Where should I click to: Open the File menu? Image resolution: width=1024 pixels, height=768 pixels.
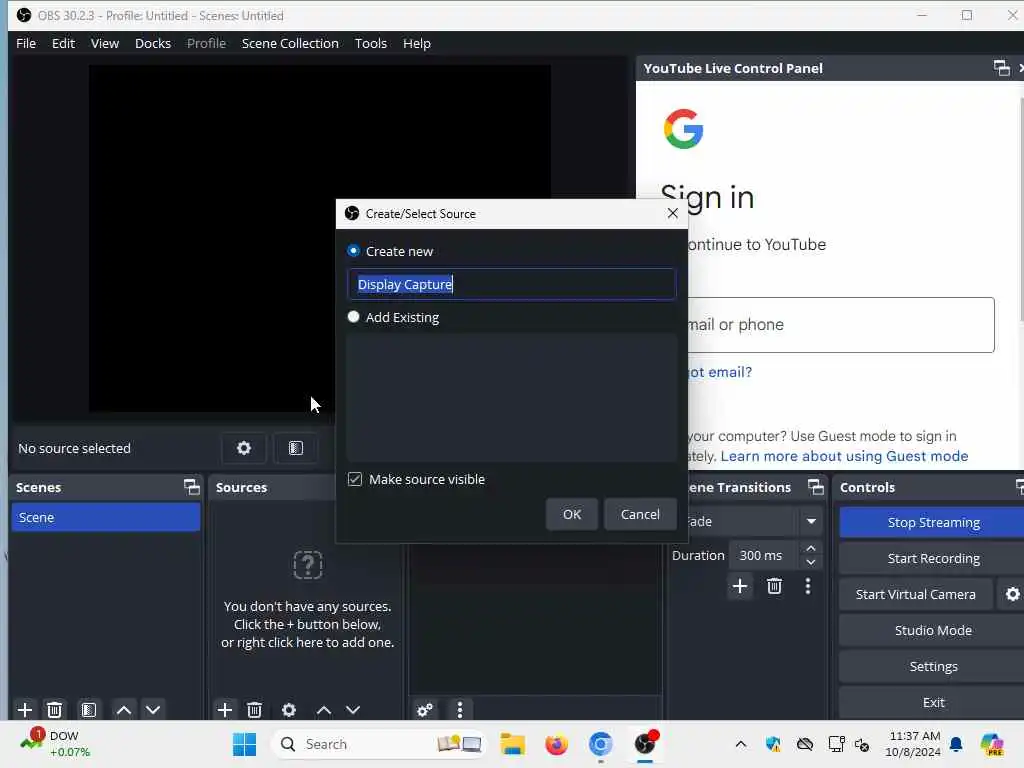[x=26, y=43]
